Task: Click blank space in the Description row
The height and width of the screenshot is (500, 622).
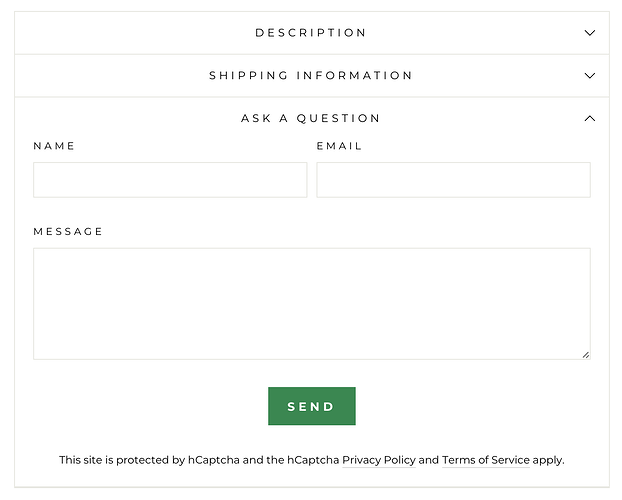Action: click(x=120, y=33)
